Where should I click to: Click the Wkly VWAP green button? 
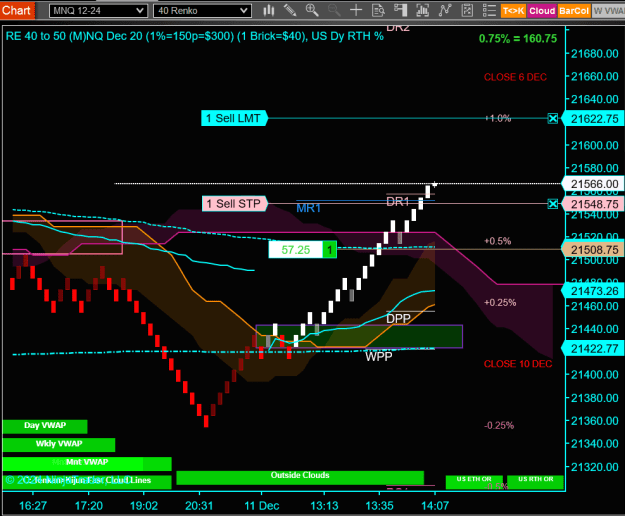[x=59, y=445]
